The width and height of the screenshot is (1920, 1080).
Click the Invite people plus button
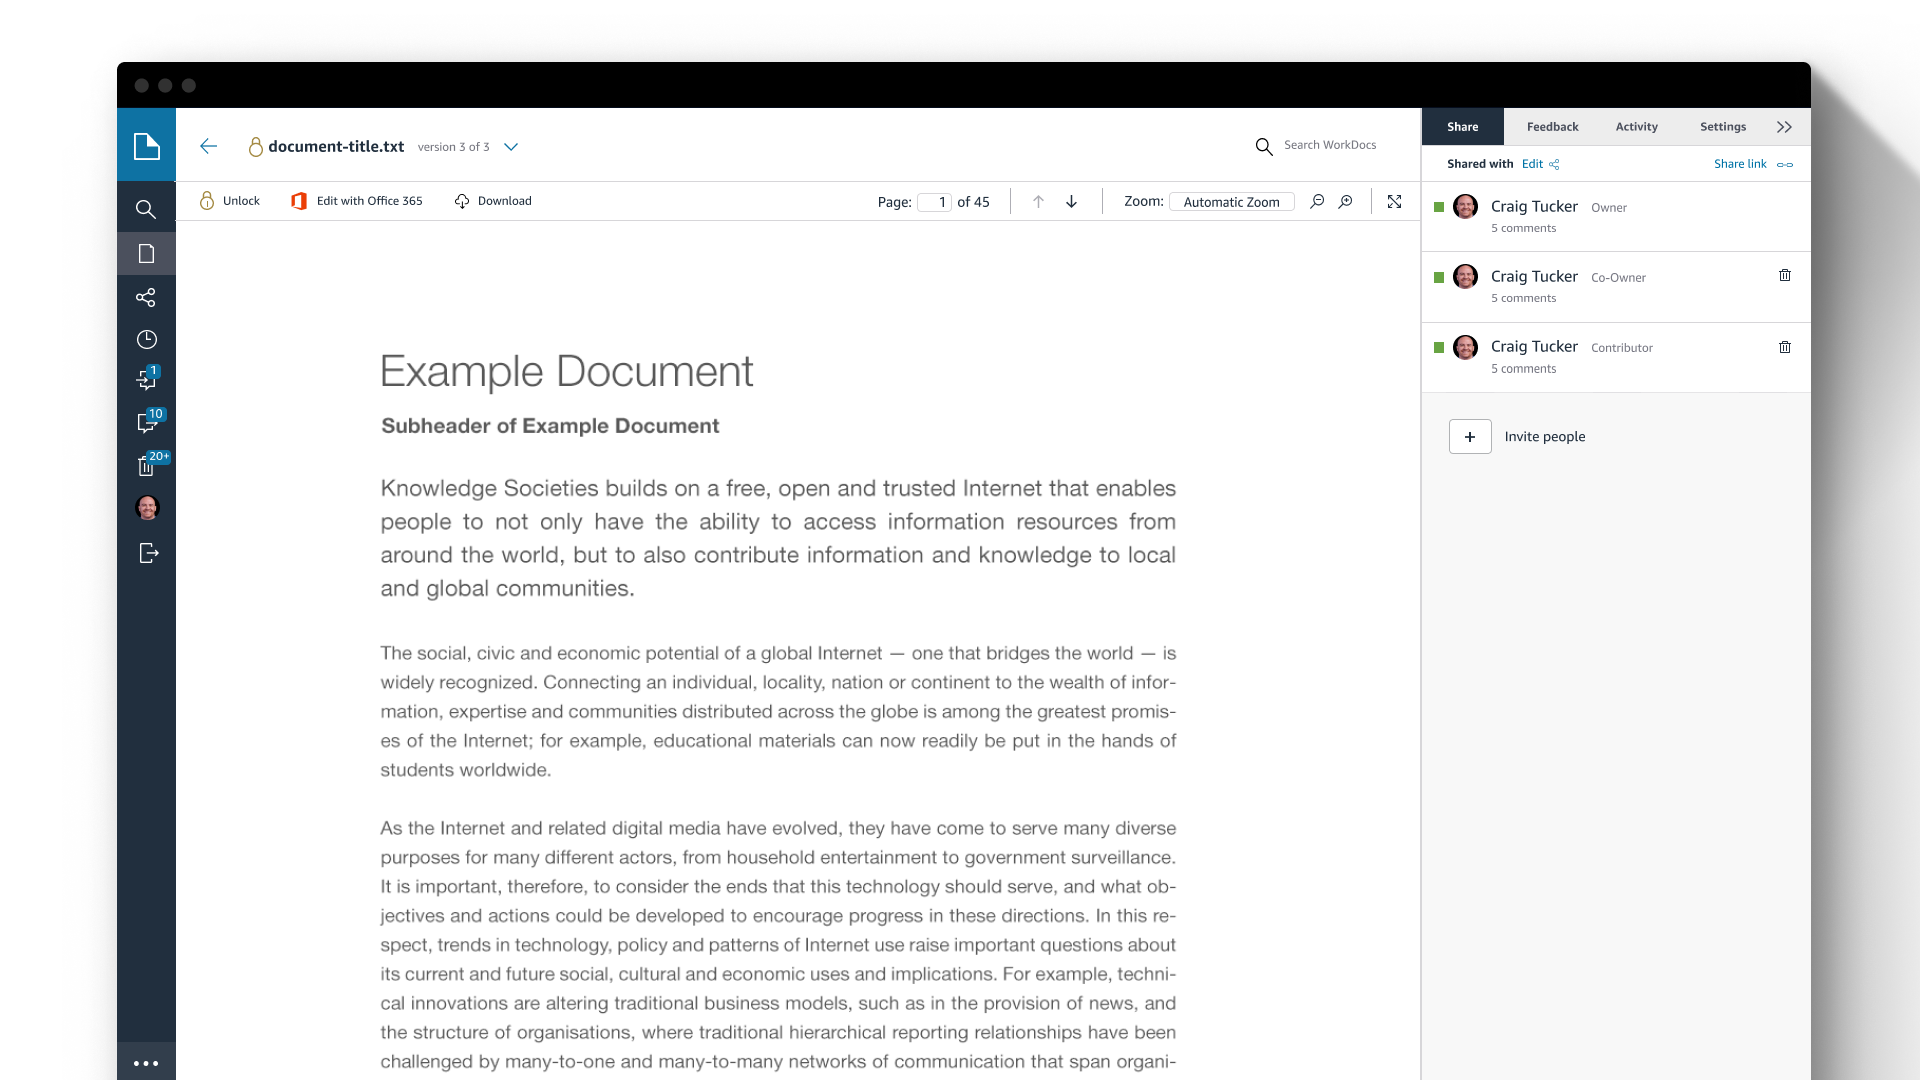point(1470,437)
